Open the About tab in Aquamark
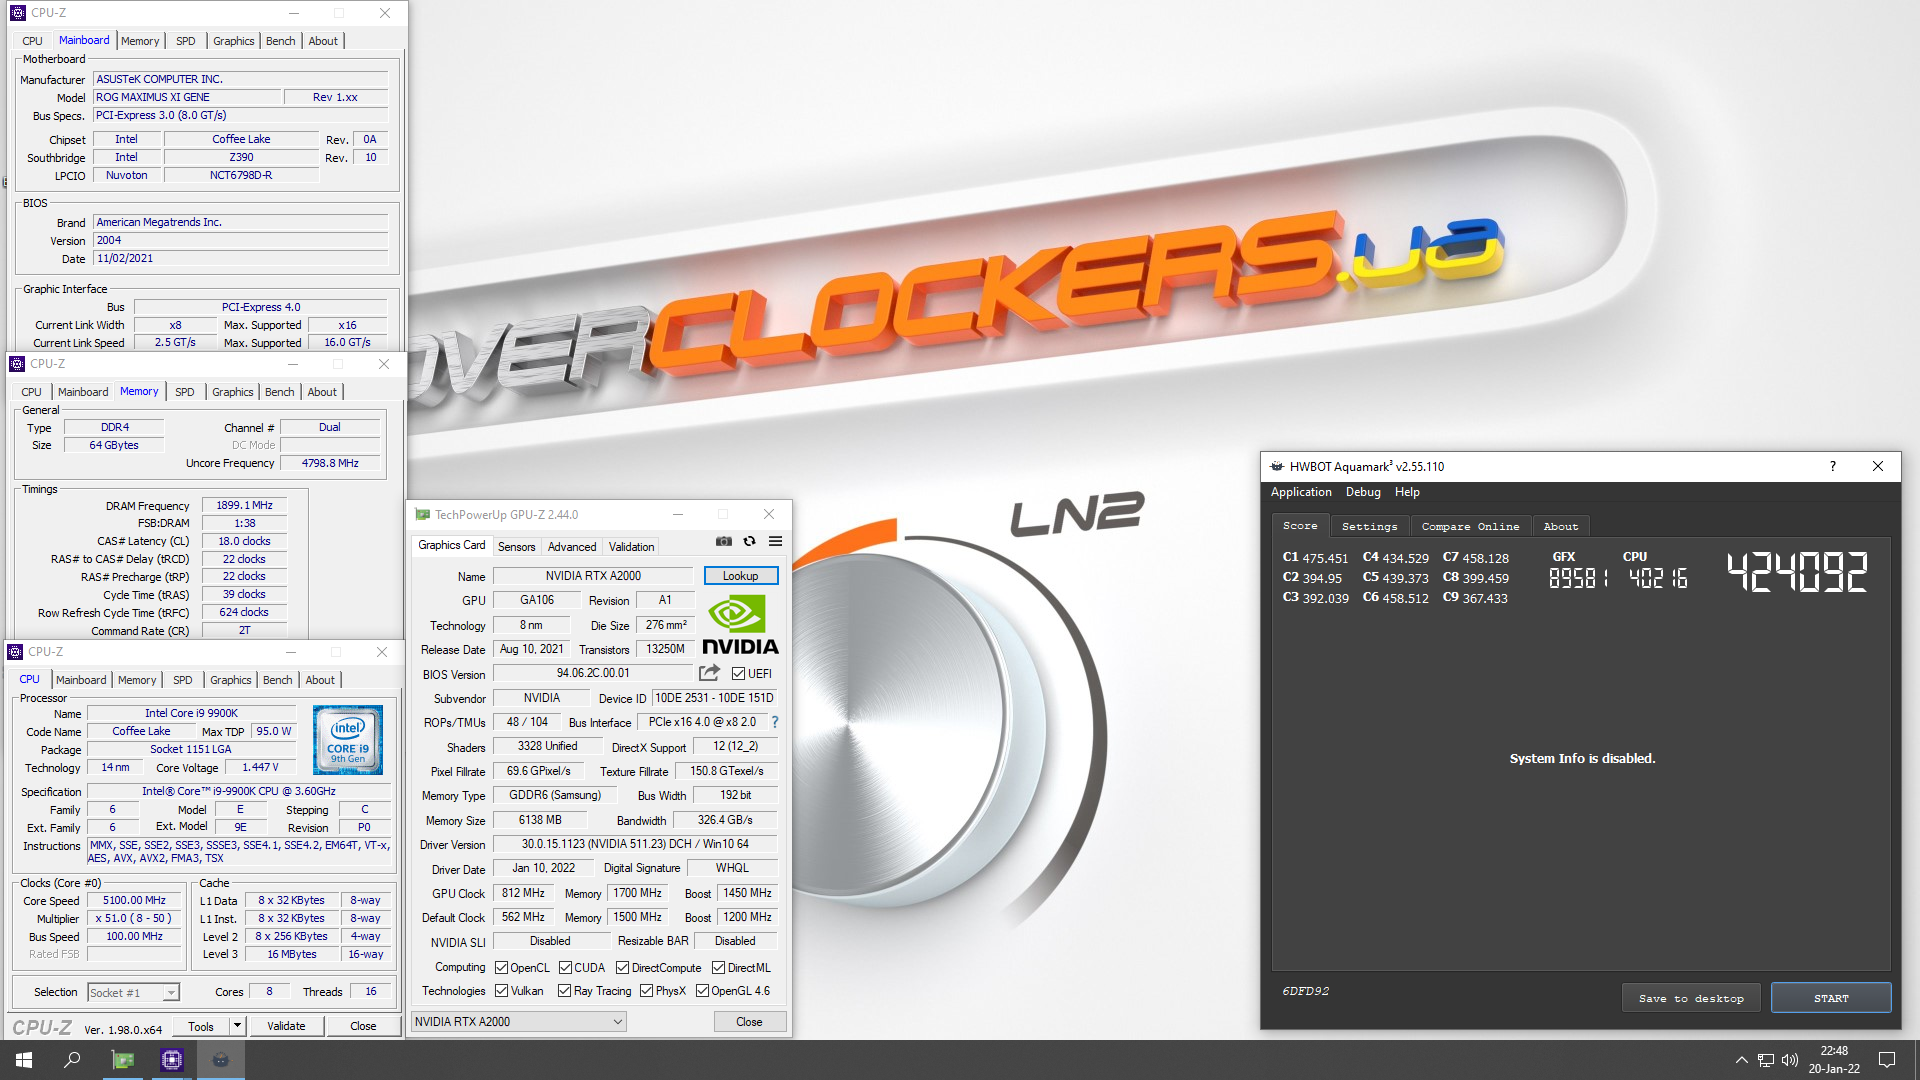Image resolution: width=1920 pixels, height=1080 pixels. click(x=1560, y=527)
